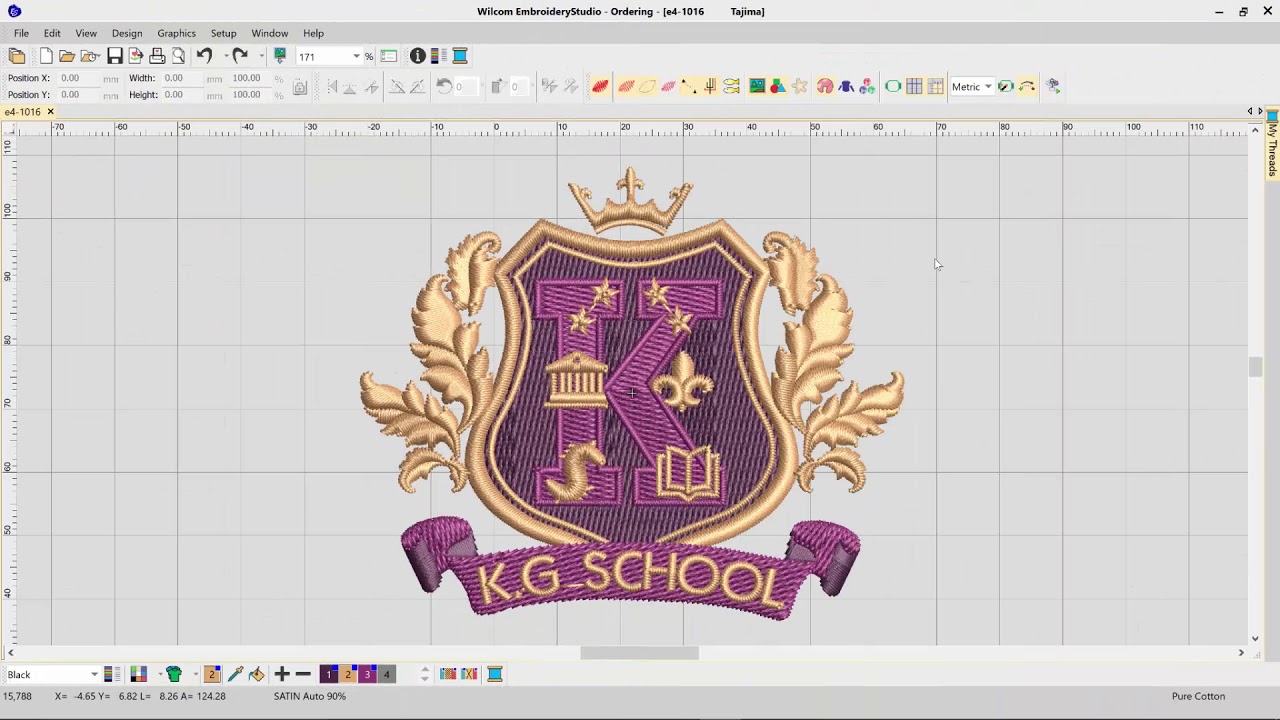1280x720 pixels.
Task: Select color swatch 2 in palette
Action: pyautogui.click(x=347, y=675)
